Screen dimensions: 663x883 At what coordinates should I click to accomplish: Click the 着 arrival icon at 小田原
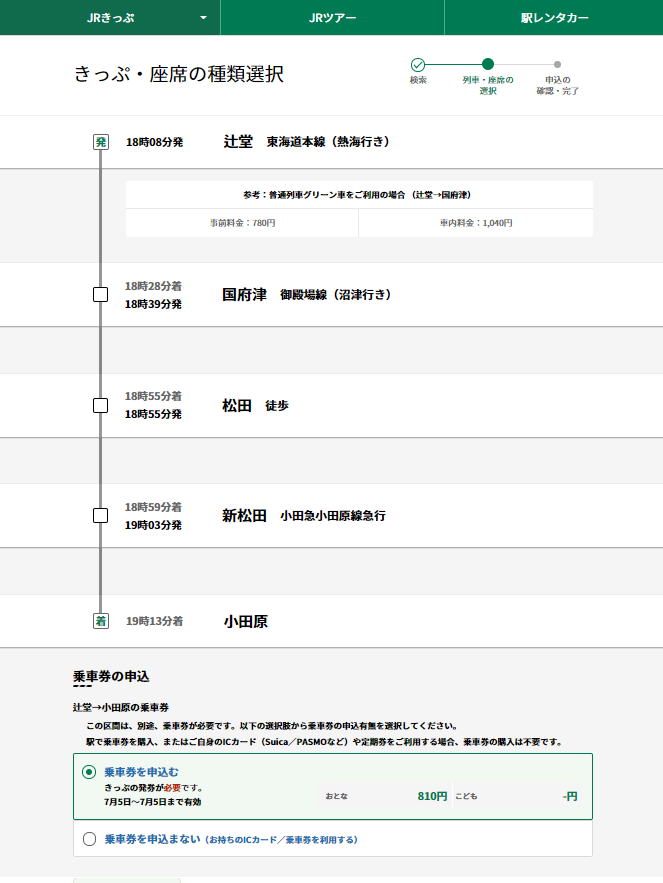tap(101, 621)
